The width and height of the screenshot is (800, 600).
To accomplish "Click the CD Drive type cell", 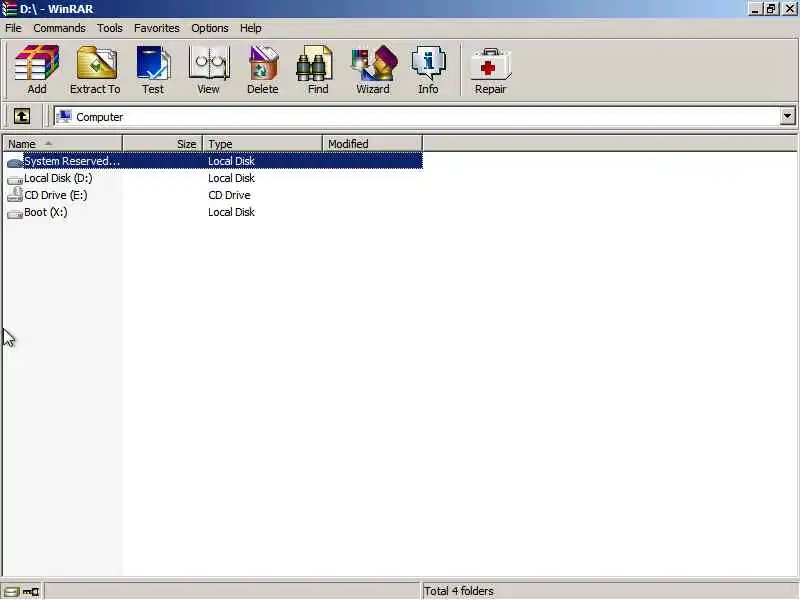I will 229,195.
